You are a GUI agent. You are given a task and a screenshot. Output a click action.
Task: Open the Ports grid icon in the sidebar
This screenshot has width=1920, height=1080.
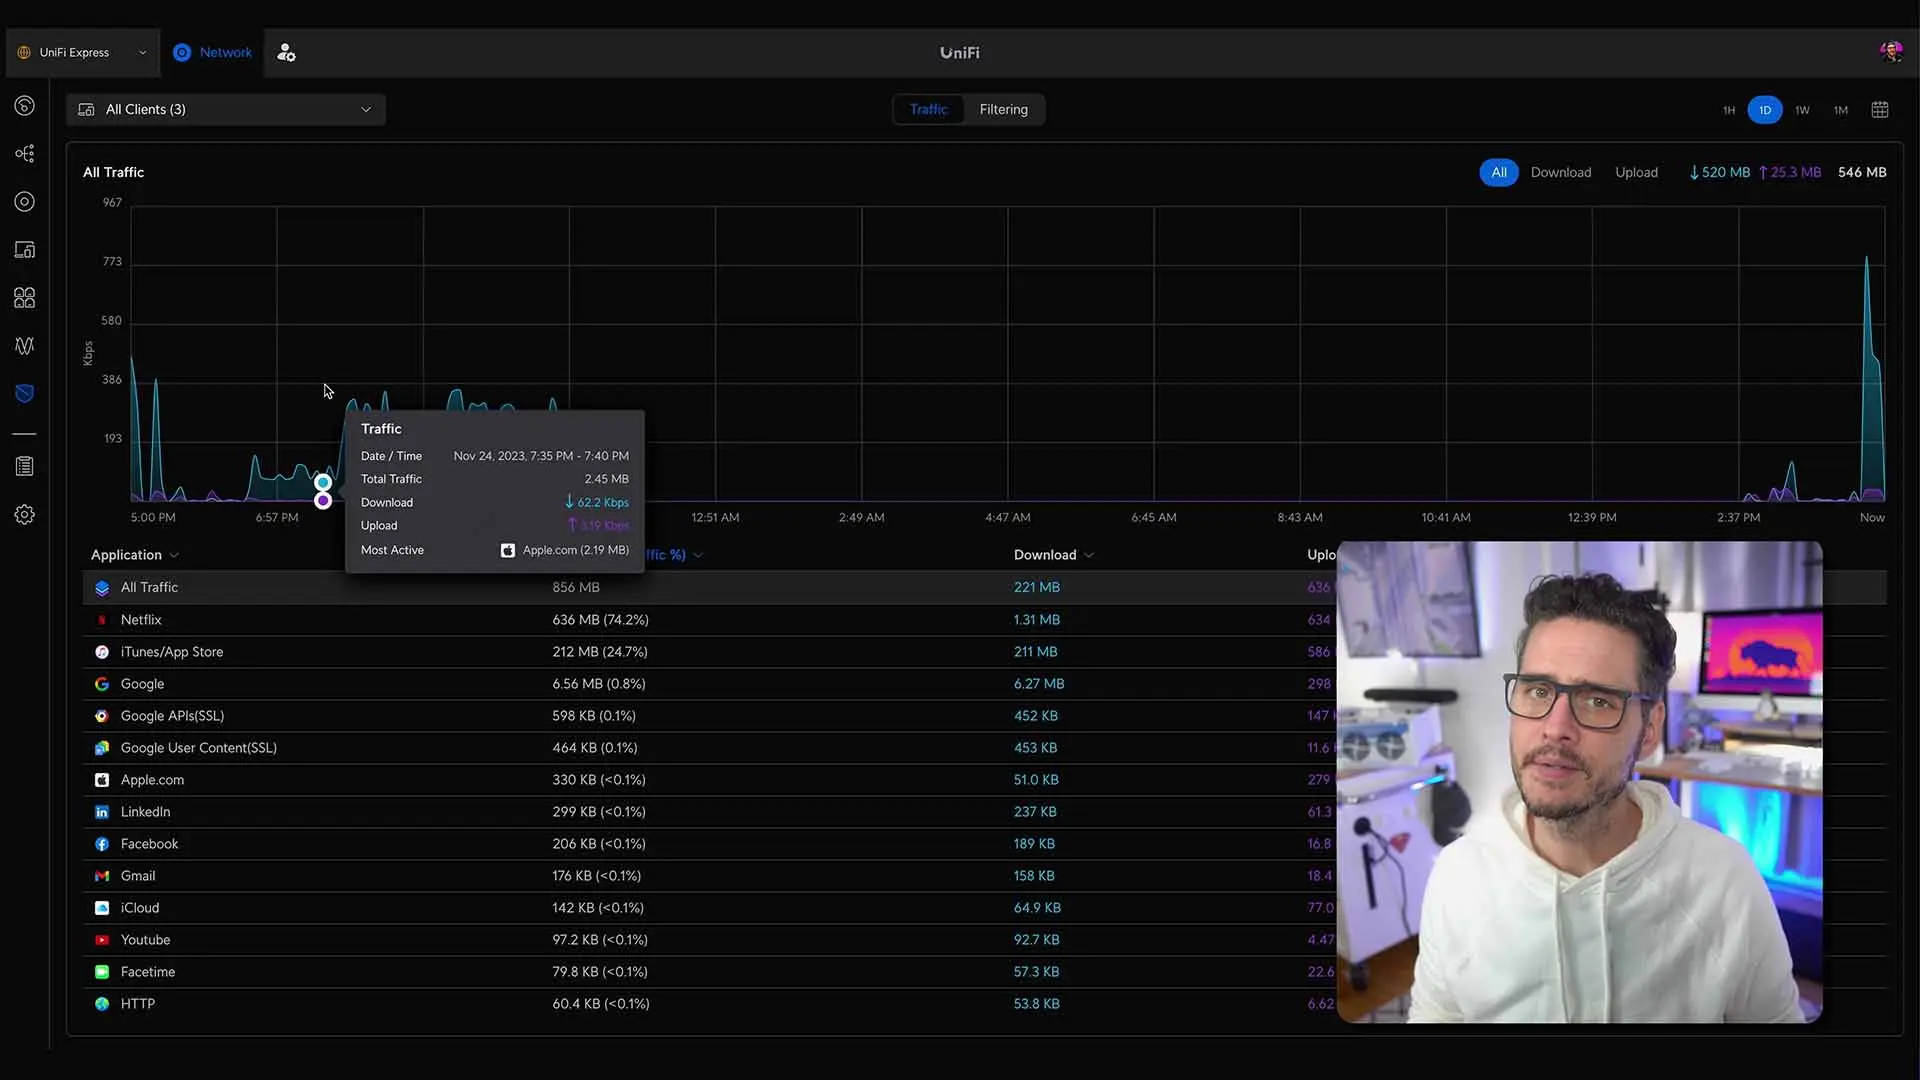pyautogui.click(x=25, y=298)
